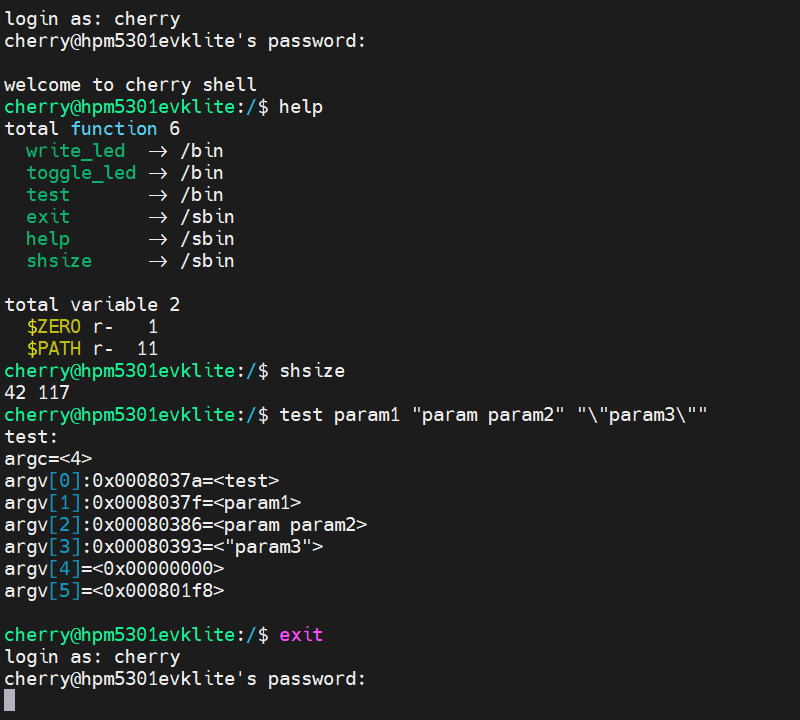Click the typed help command at first prompt

click(301, 107)
